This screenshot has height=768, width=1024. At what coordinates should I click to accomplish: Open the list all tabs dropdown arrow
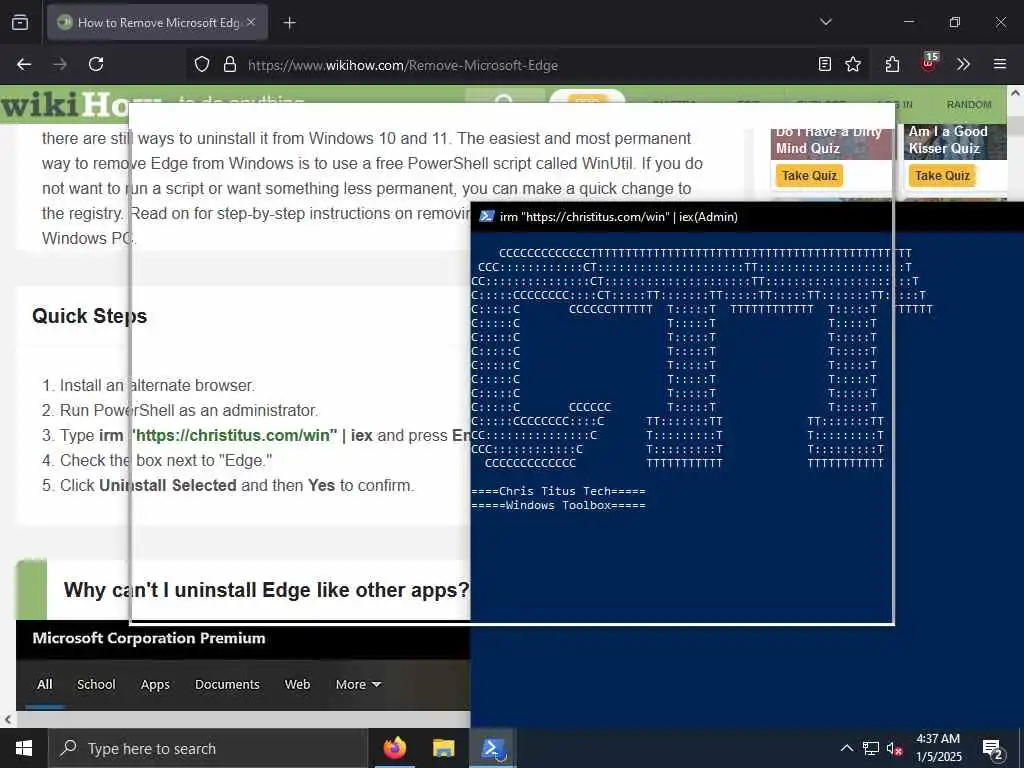825,22
